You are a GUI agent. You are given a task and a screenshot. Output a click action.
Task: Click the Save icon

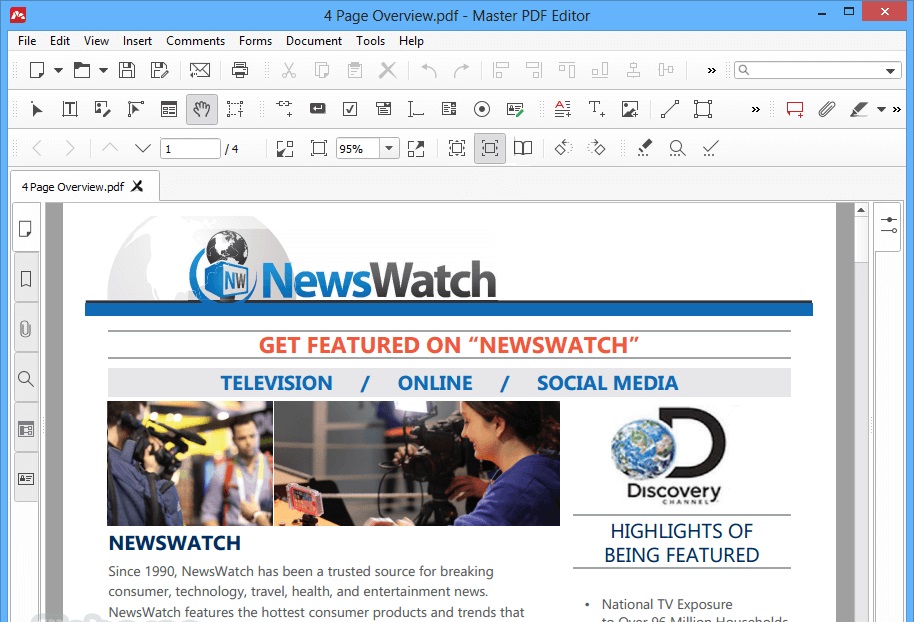126,71
